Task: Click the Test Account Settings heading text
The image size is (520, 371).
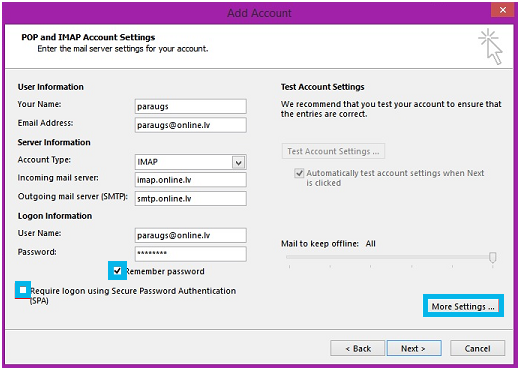Action: 322,87
